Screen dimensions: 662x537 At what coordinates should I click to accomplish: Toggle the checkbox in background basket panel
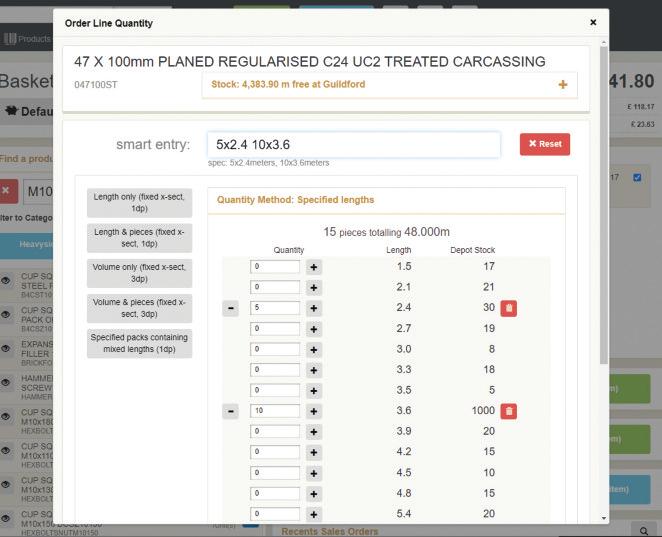click(x=637, y=177)
